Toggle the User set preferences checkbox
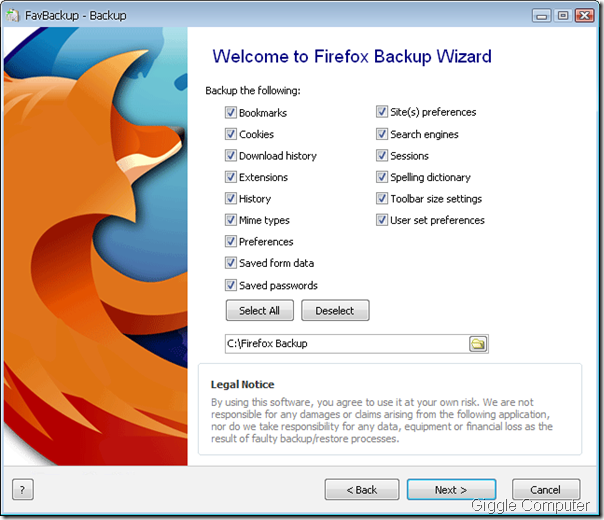Image resolution: width=604 pixels, height=520 pixels. pos(381,220)
